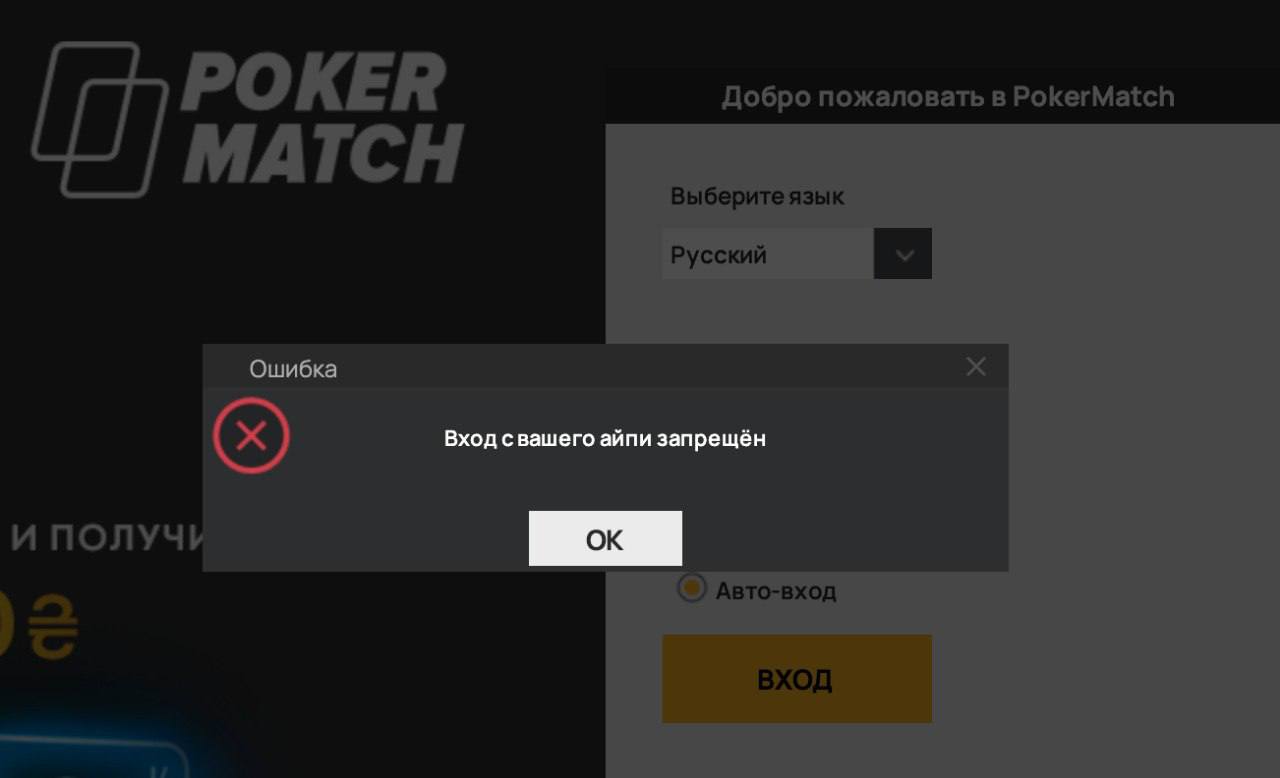1280x778 pixels.
Task: Click OK in the error dialog
Action: point(605,539)
